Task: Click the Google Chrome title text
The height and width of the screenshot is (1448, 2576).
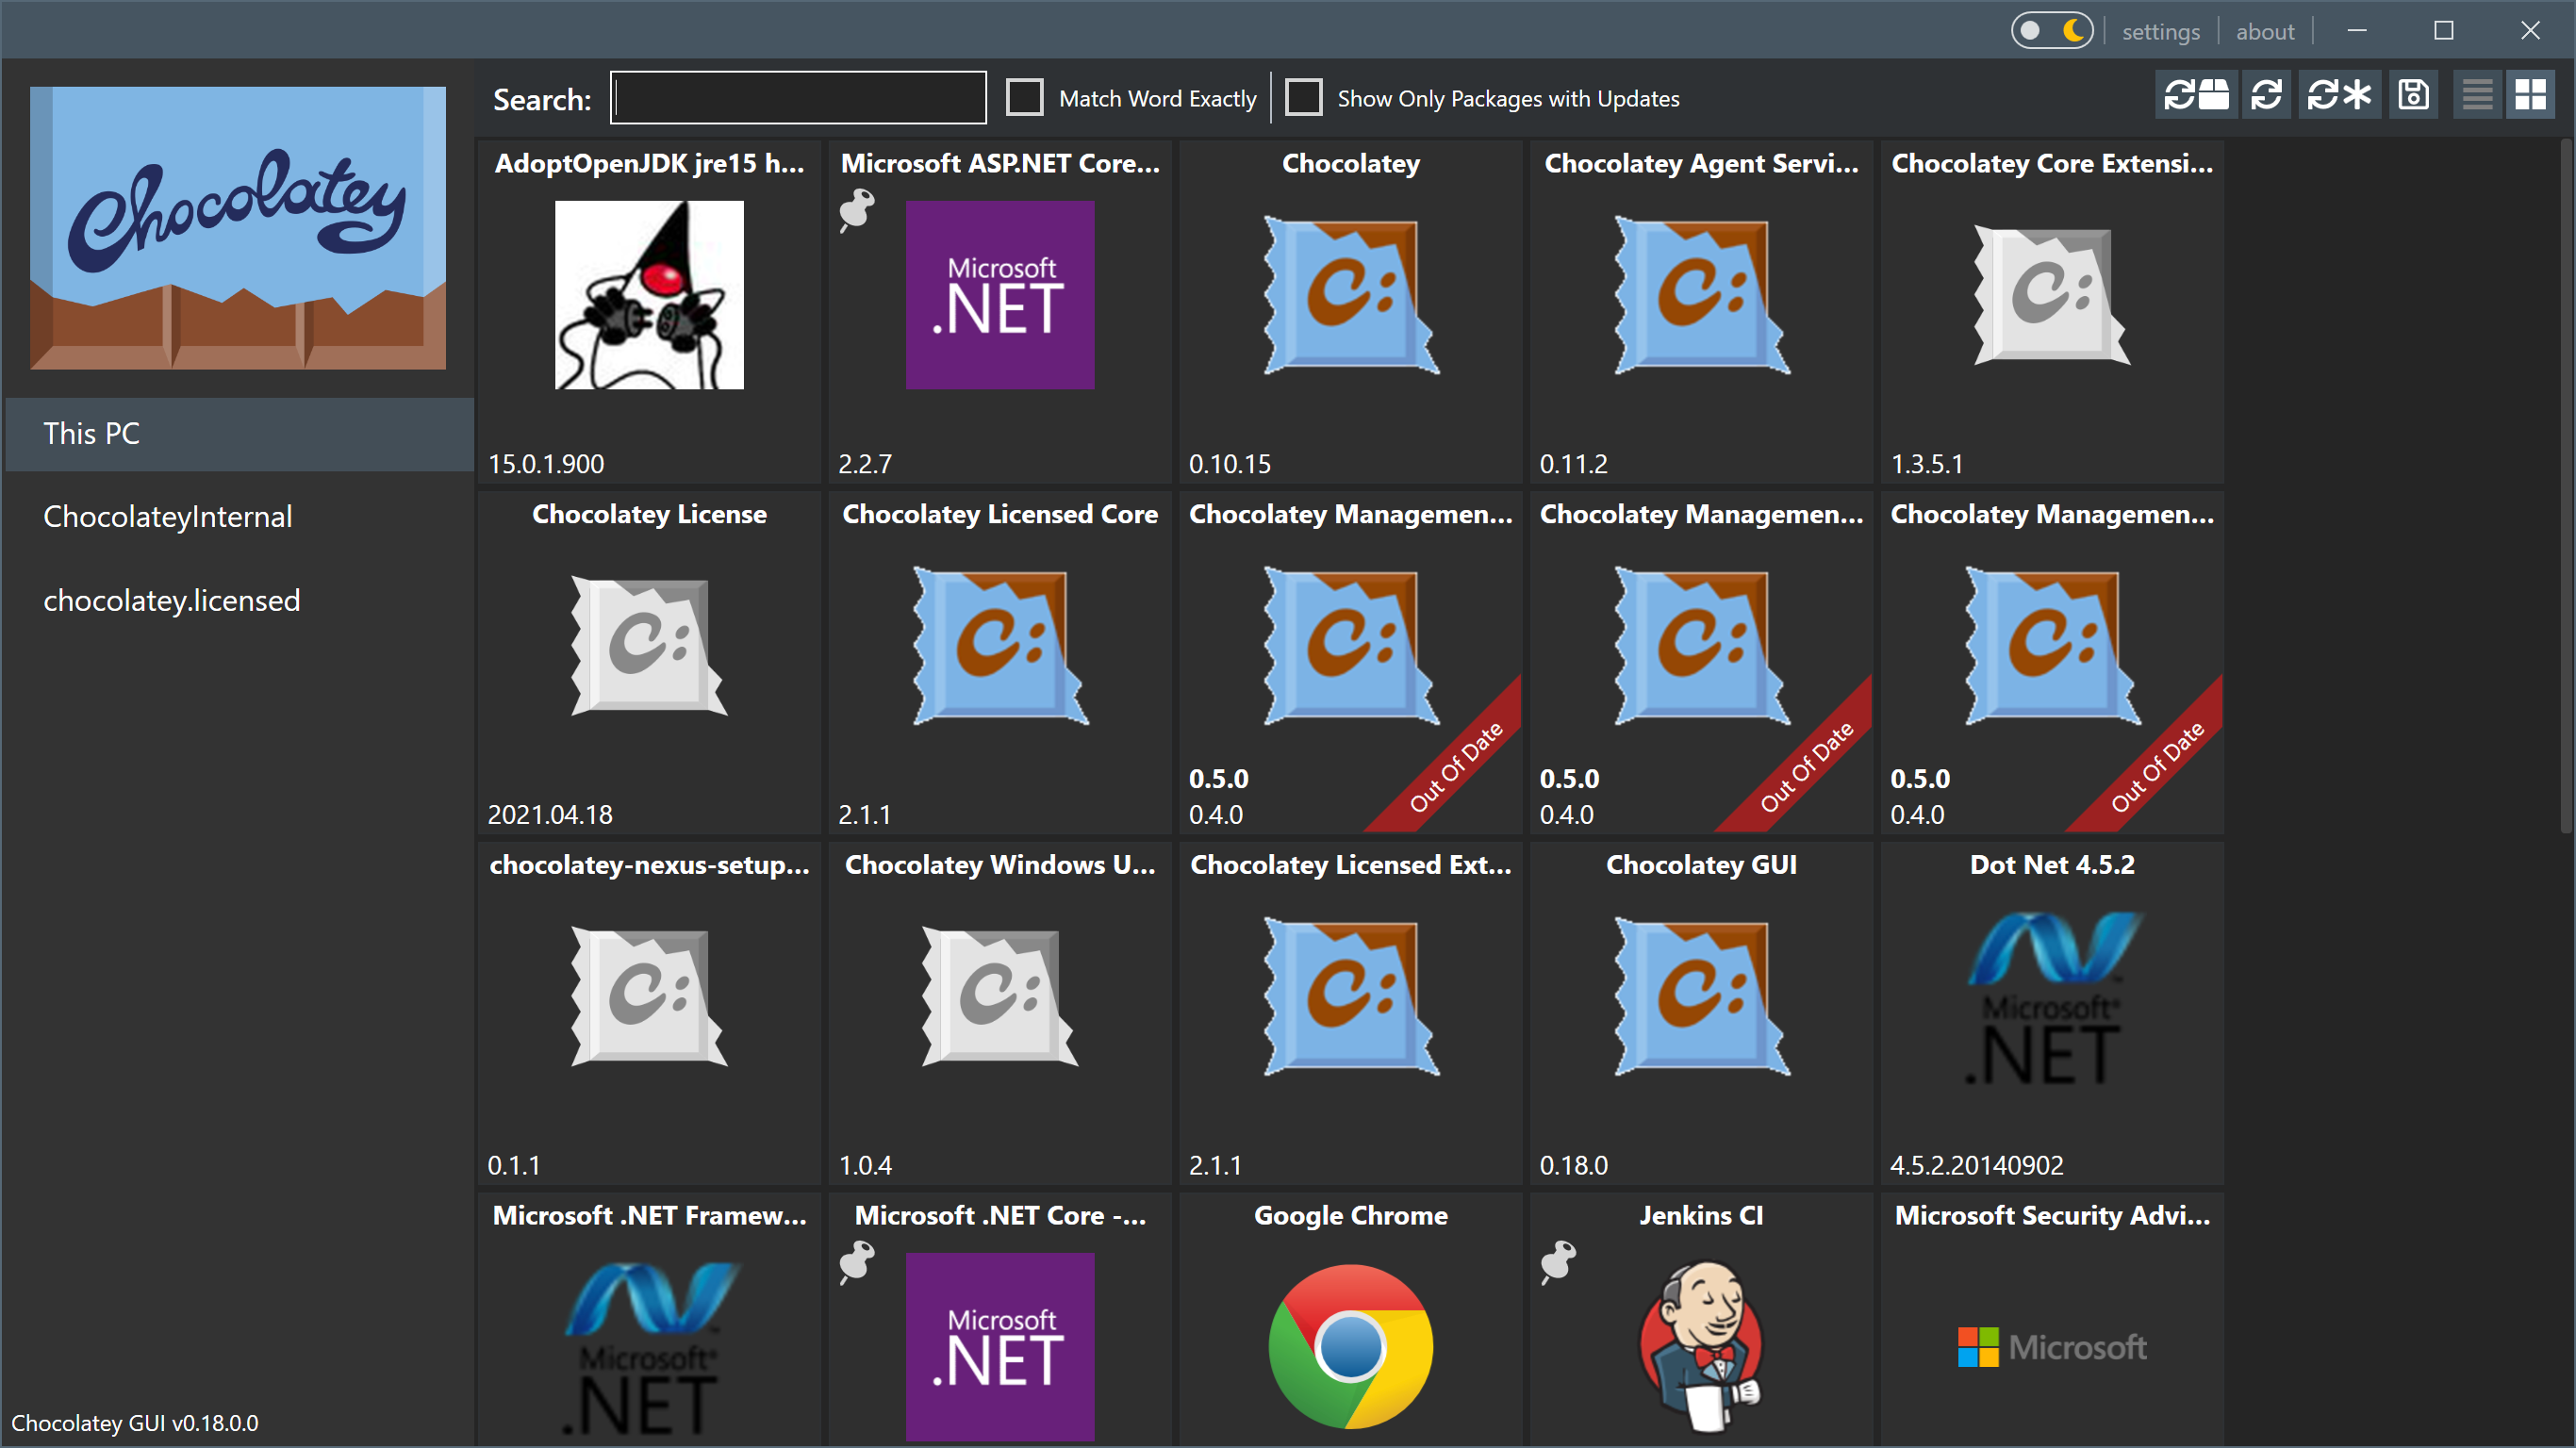Action: pos(1351,1216)
